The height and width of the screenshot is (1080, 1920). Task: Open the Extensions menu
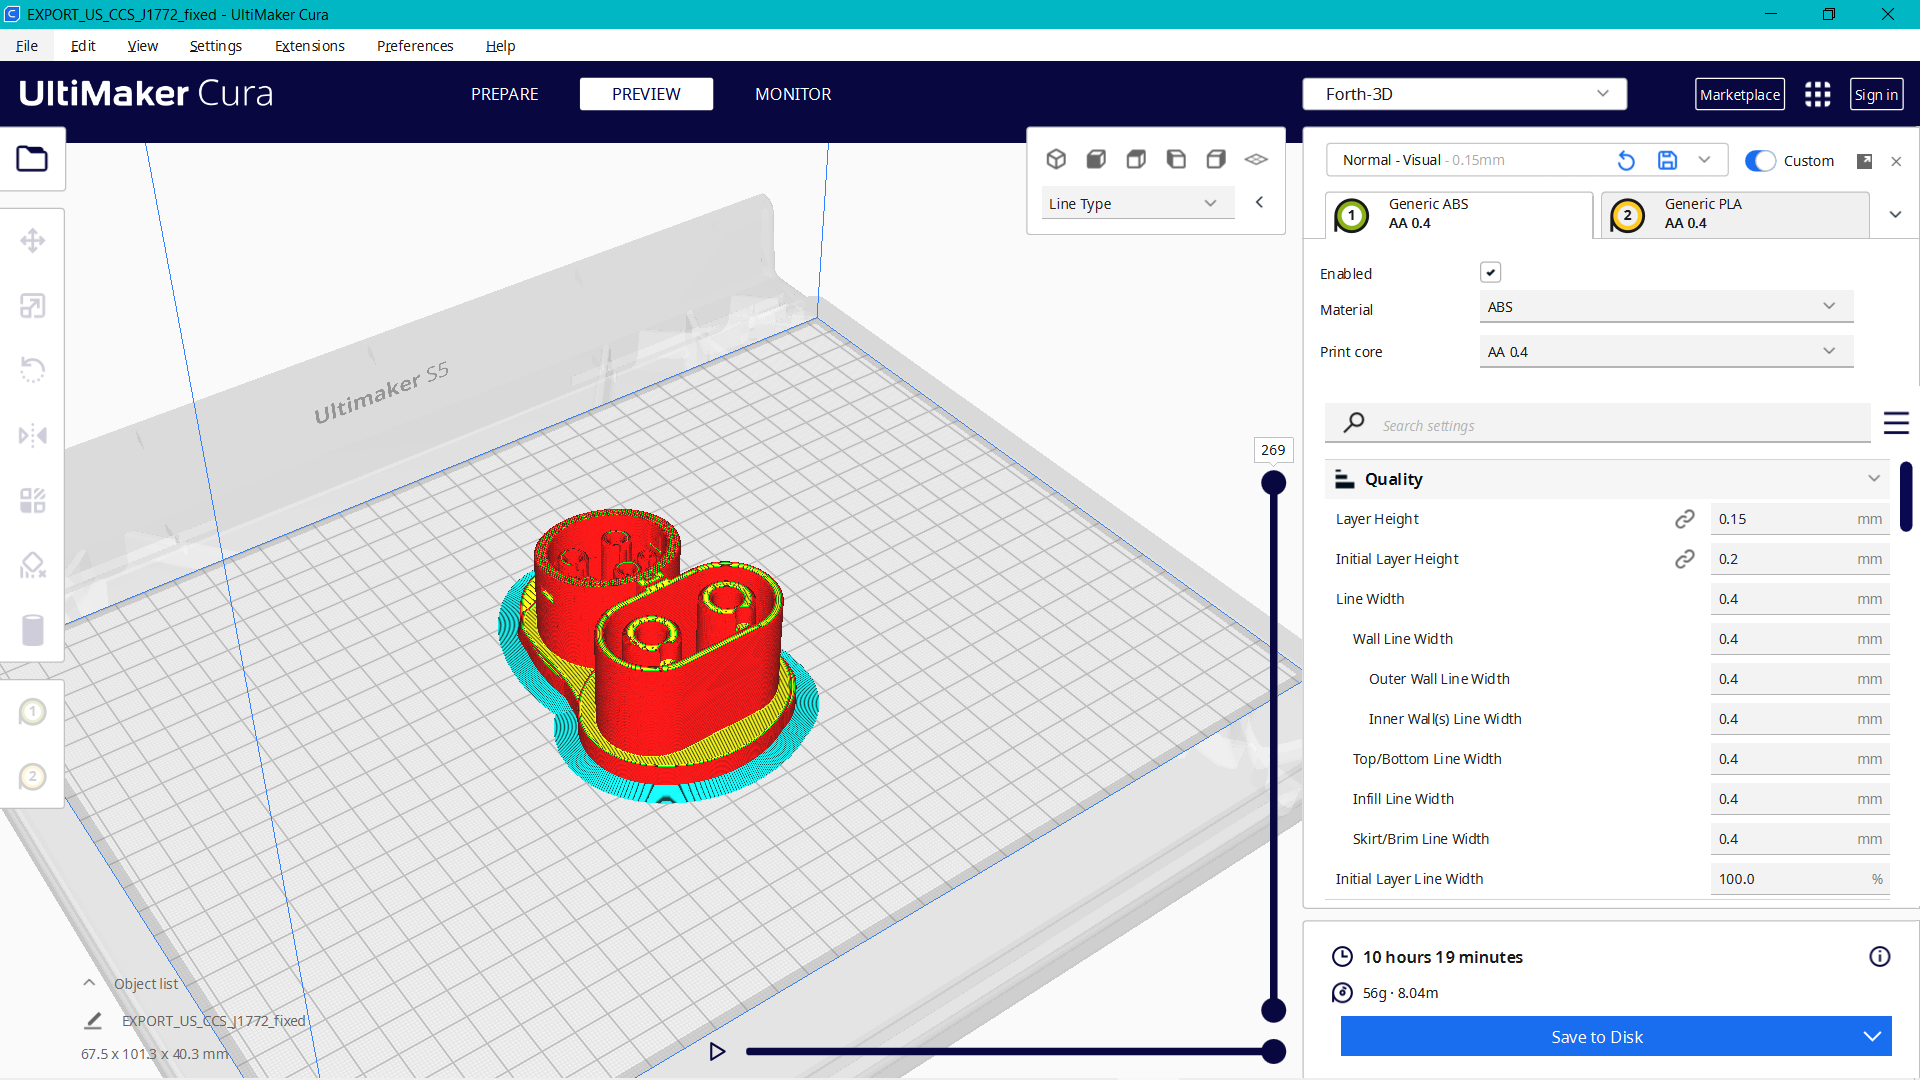click(x=309, y=46)
